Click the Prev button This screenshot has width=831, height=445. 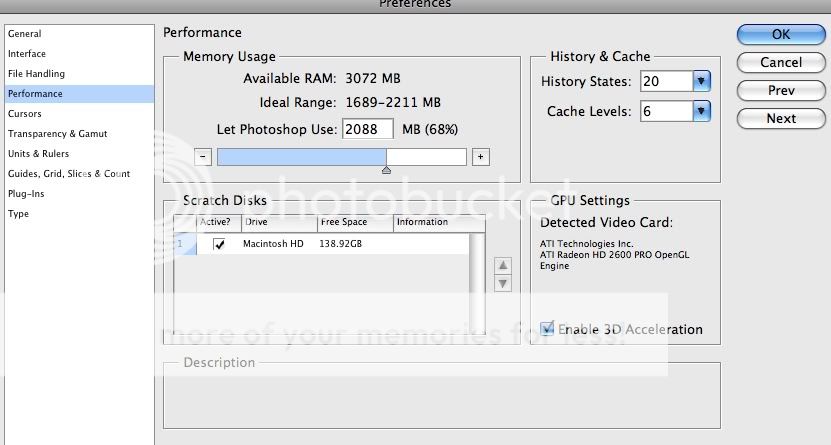point(781,90)
